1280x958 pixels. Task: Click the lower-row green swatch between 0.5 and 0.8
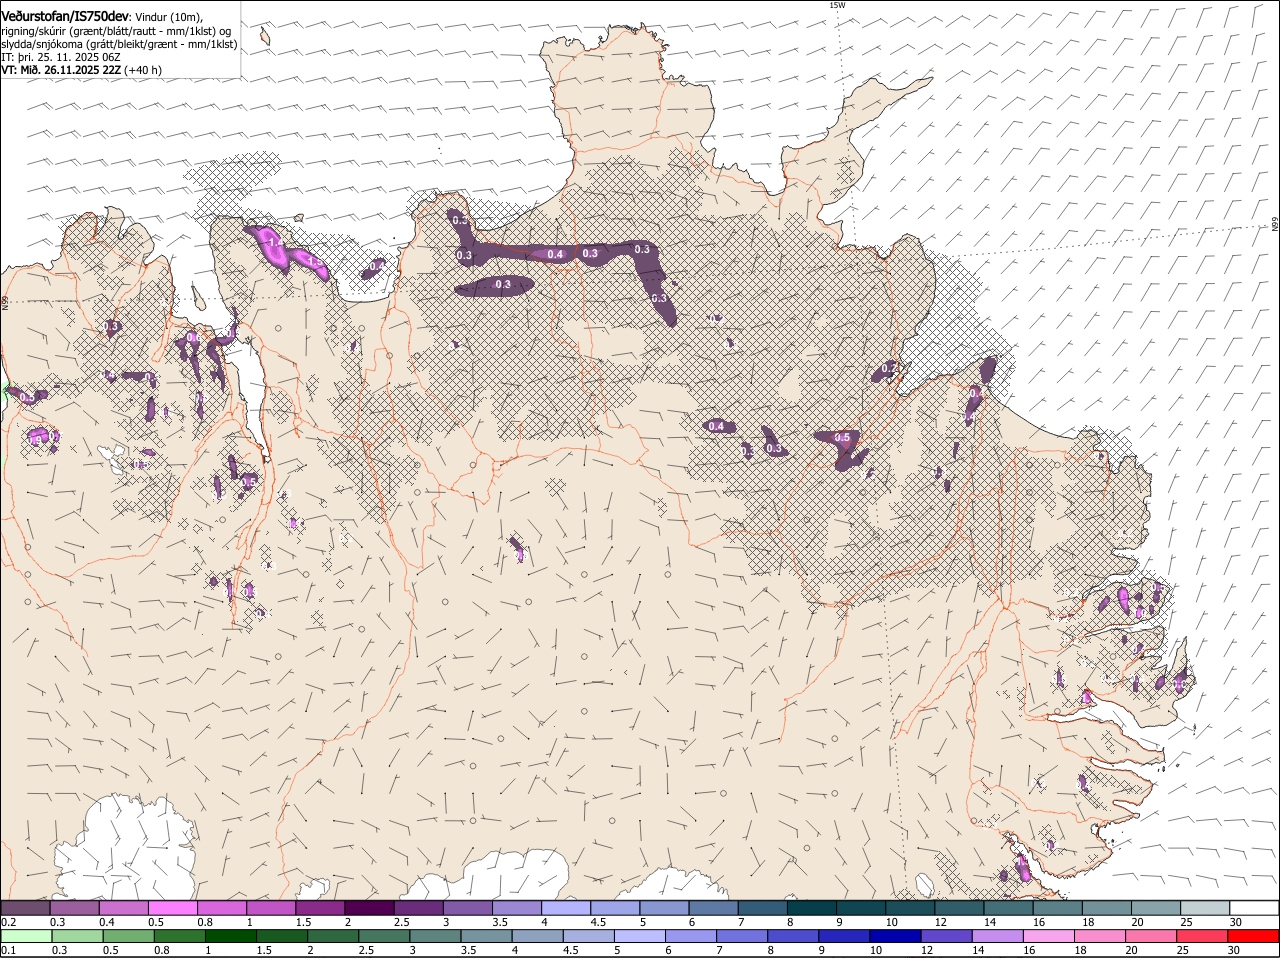click(128, 936)
